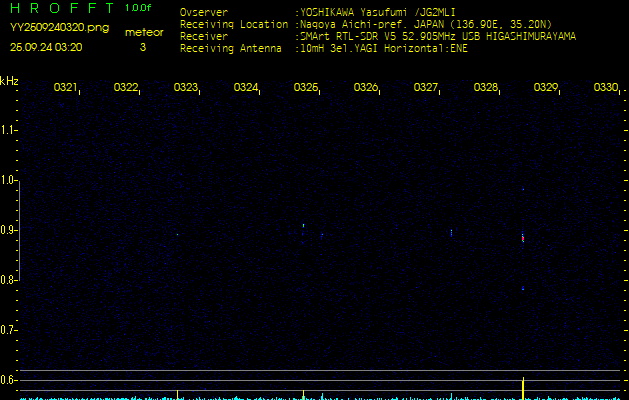Screen dimensions: 629x400
Task: Click the Receiver field label
Action: tap(204, 37)
